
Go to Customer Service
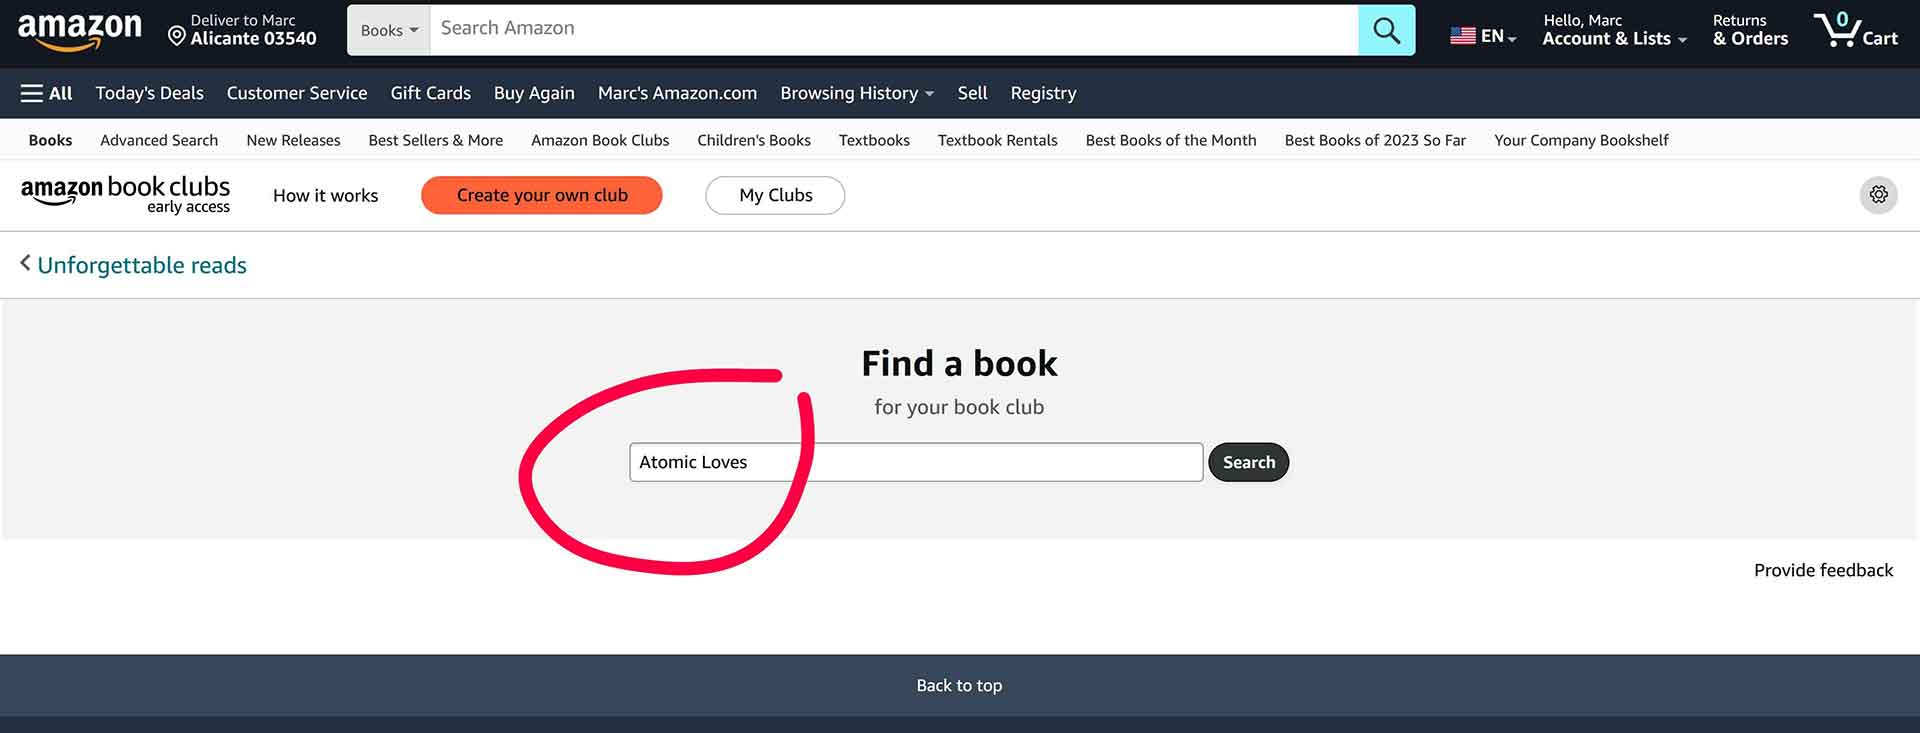pyautogui.click(x=297, y=93)
